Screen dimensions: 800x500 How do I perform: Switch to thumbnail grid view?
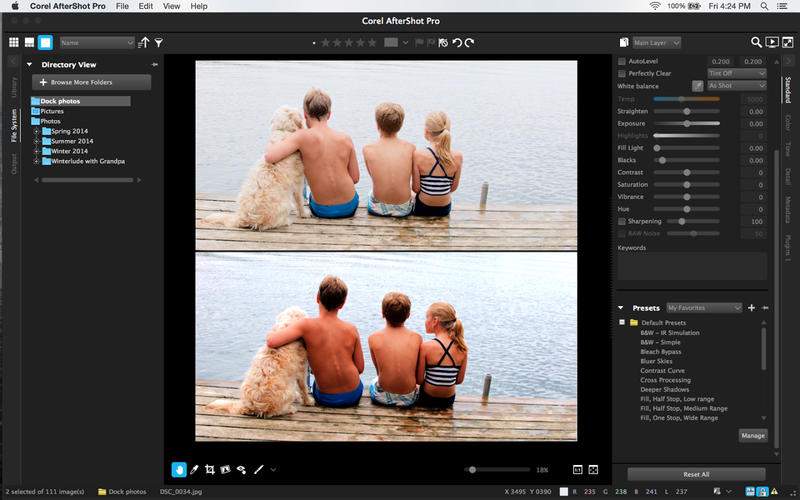click(x=14, y=43)
